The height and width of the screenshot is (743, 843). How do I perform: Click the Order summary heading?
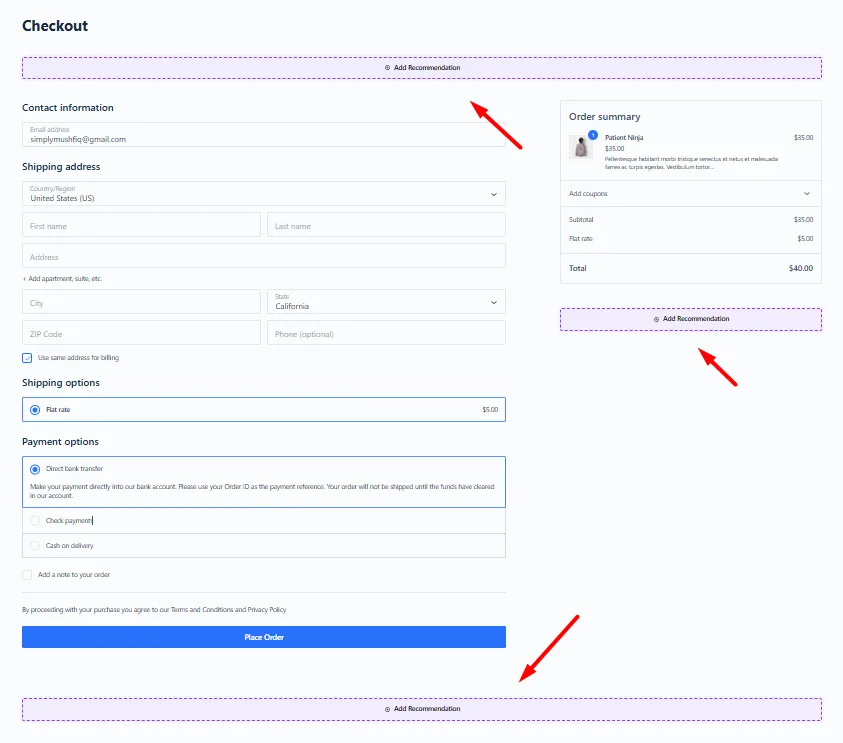click(604, 117)
